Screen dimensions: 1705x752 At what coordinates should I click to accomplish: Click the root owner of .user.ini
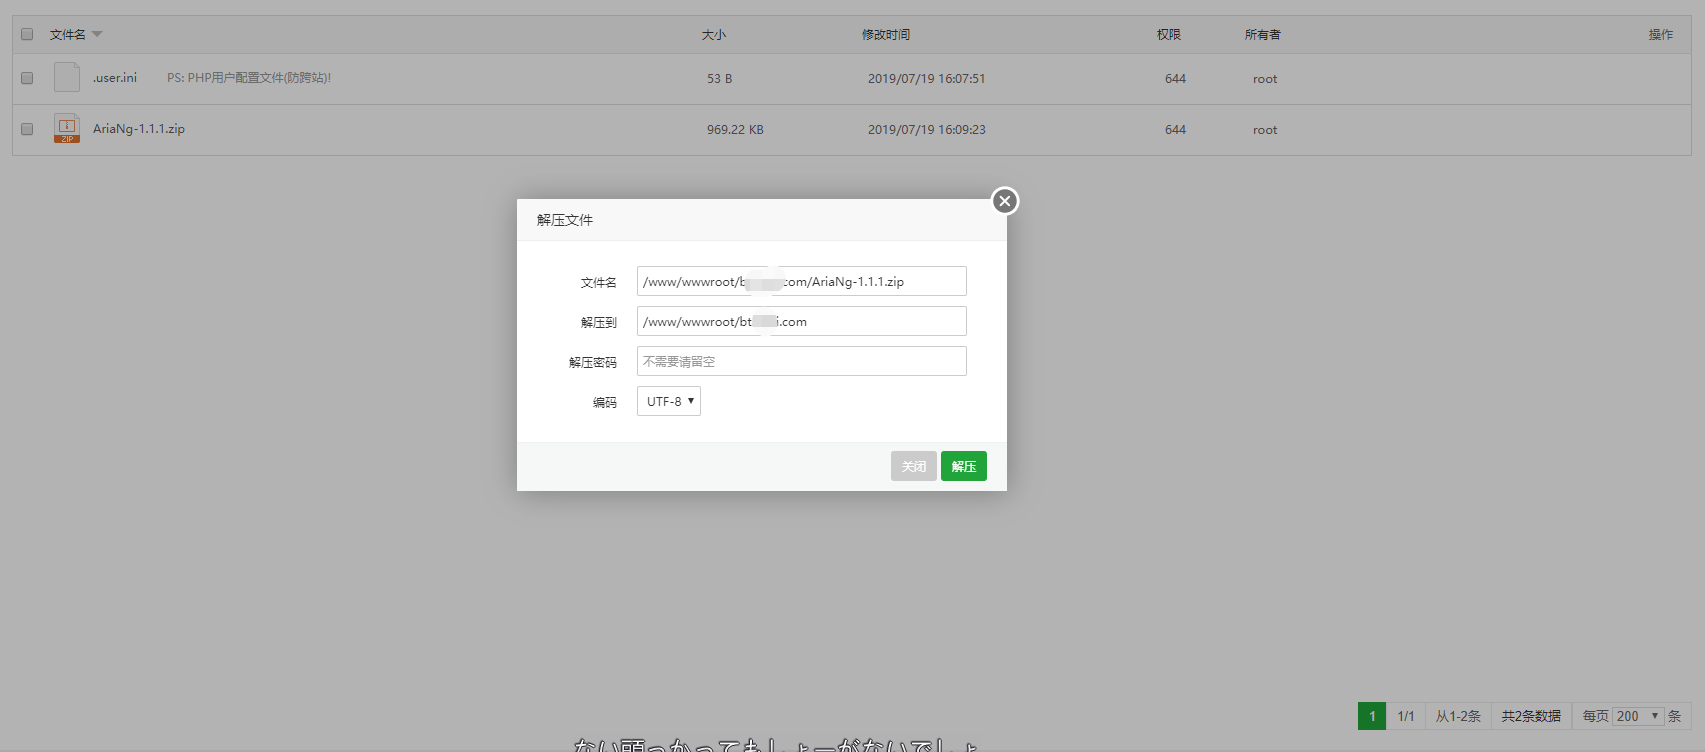[x=1265, y=78]
